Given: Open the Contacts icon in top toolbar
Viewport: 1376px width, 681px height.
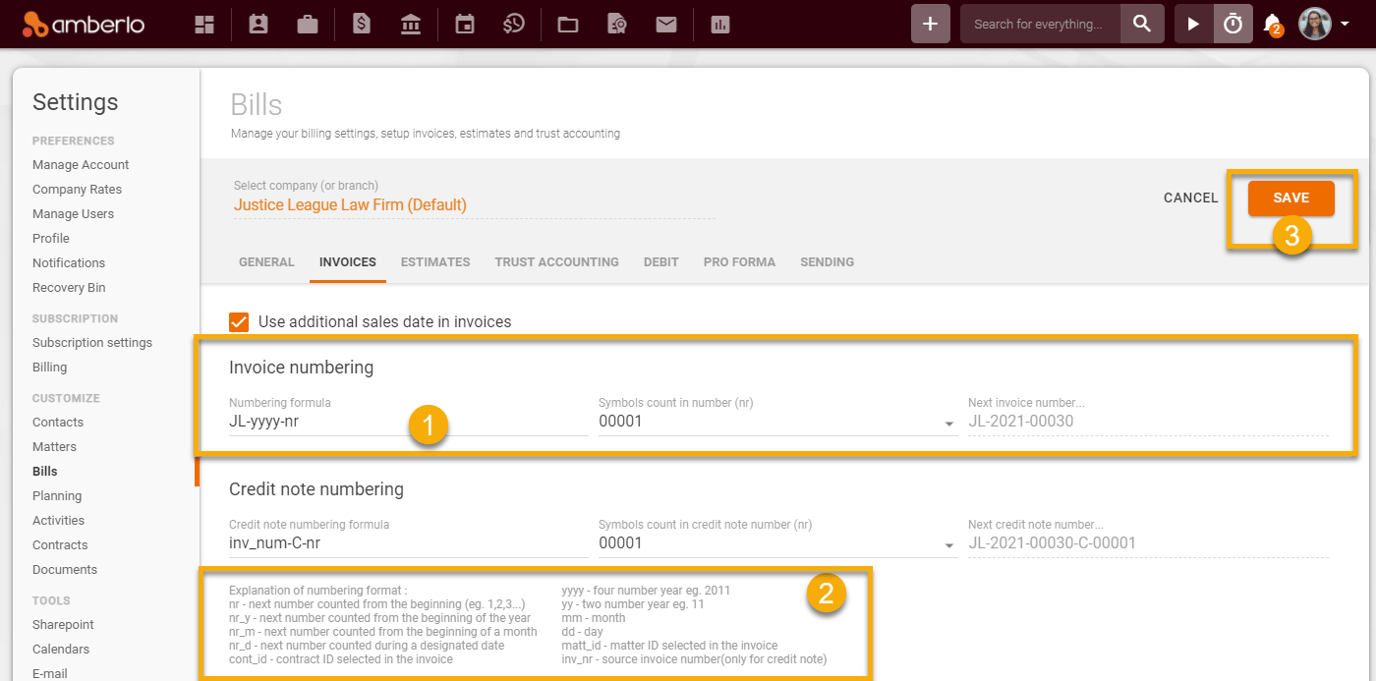Looking at the screenshot, I should tap(258, 23).
